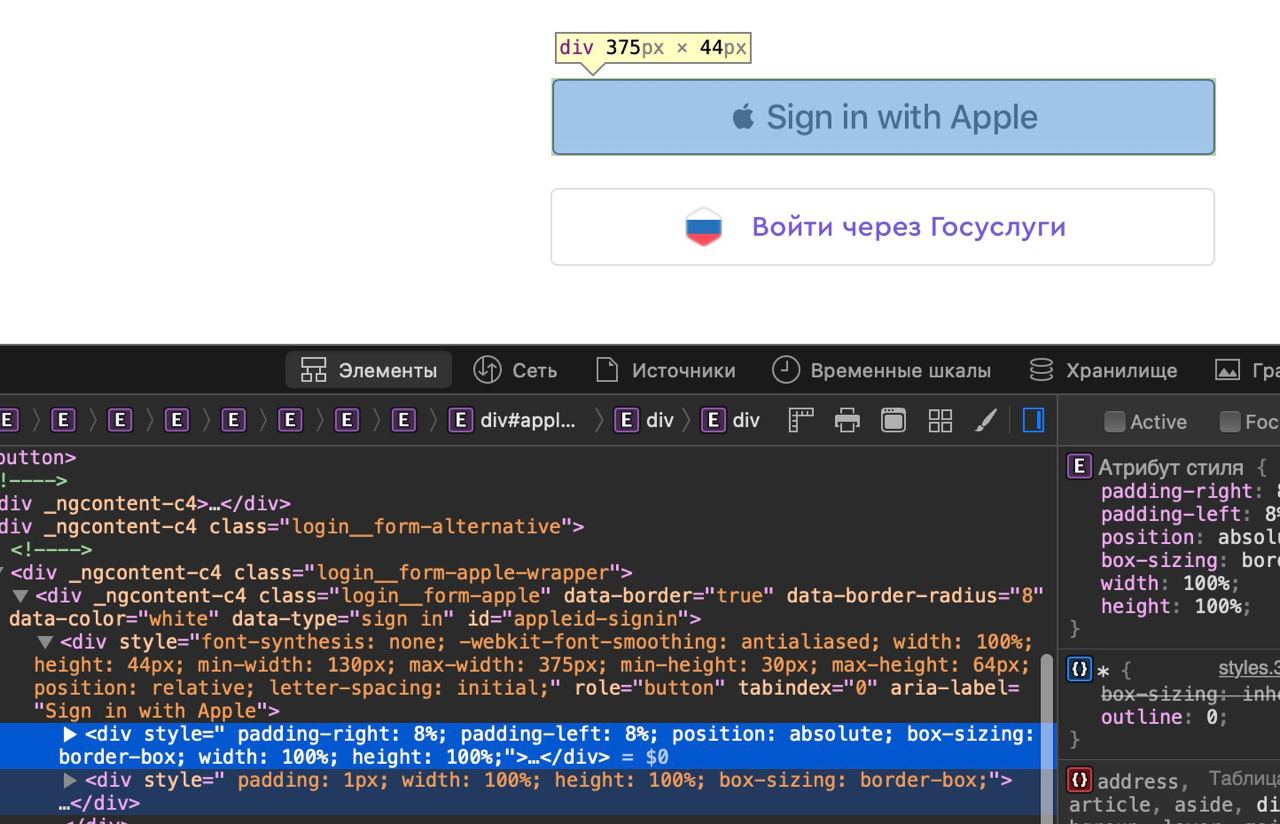
Task: Select the div breadcrumb right after div#appl…
Action: [x=645, y=421]
